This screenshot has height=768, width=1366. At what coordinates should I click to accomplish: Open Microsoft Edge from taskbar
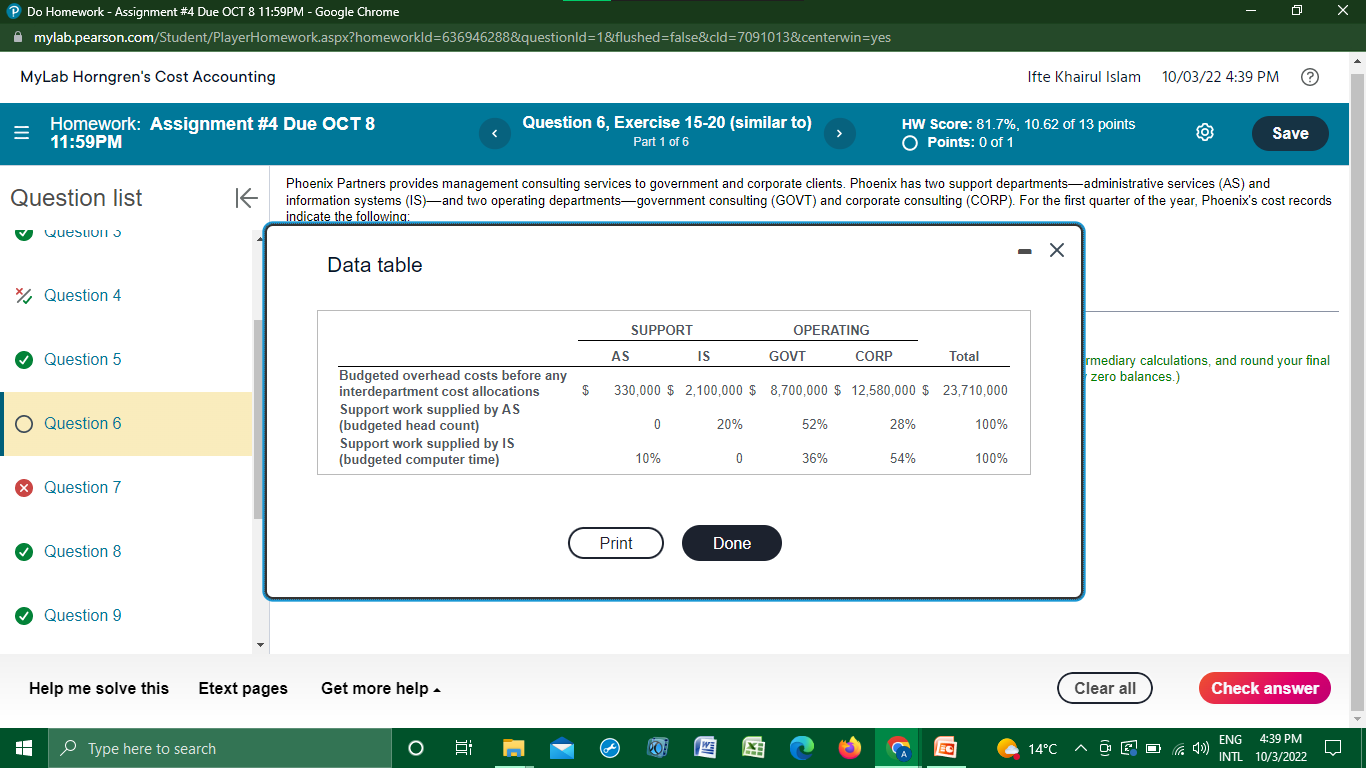pos(801,748)
